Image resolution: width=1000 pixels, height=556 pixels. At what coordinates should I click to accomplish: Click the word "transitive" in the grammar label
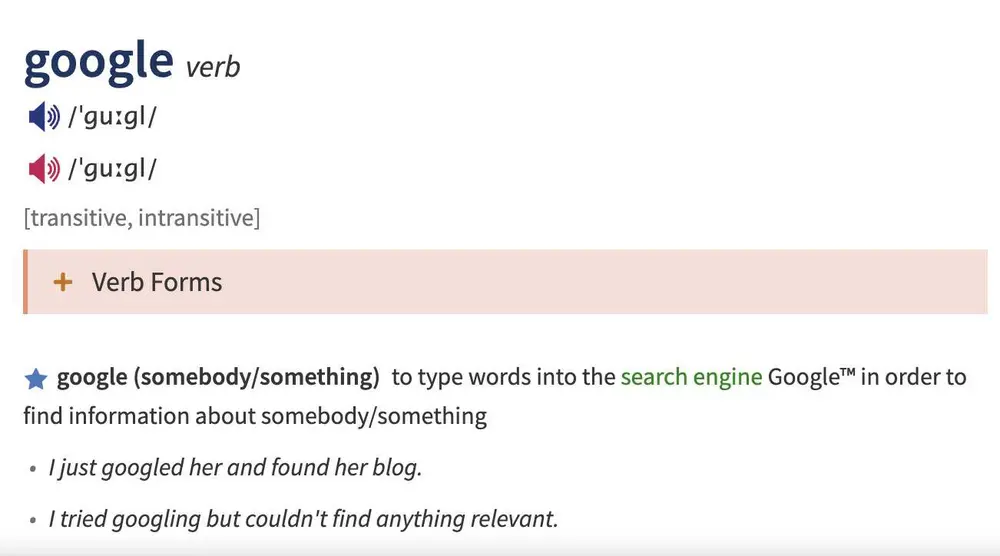click(78, 217)
